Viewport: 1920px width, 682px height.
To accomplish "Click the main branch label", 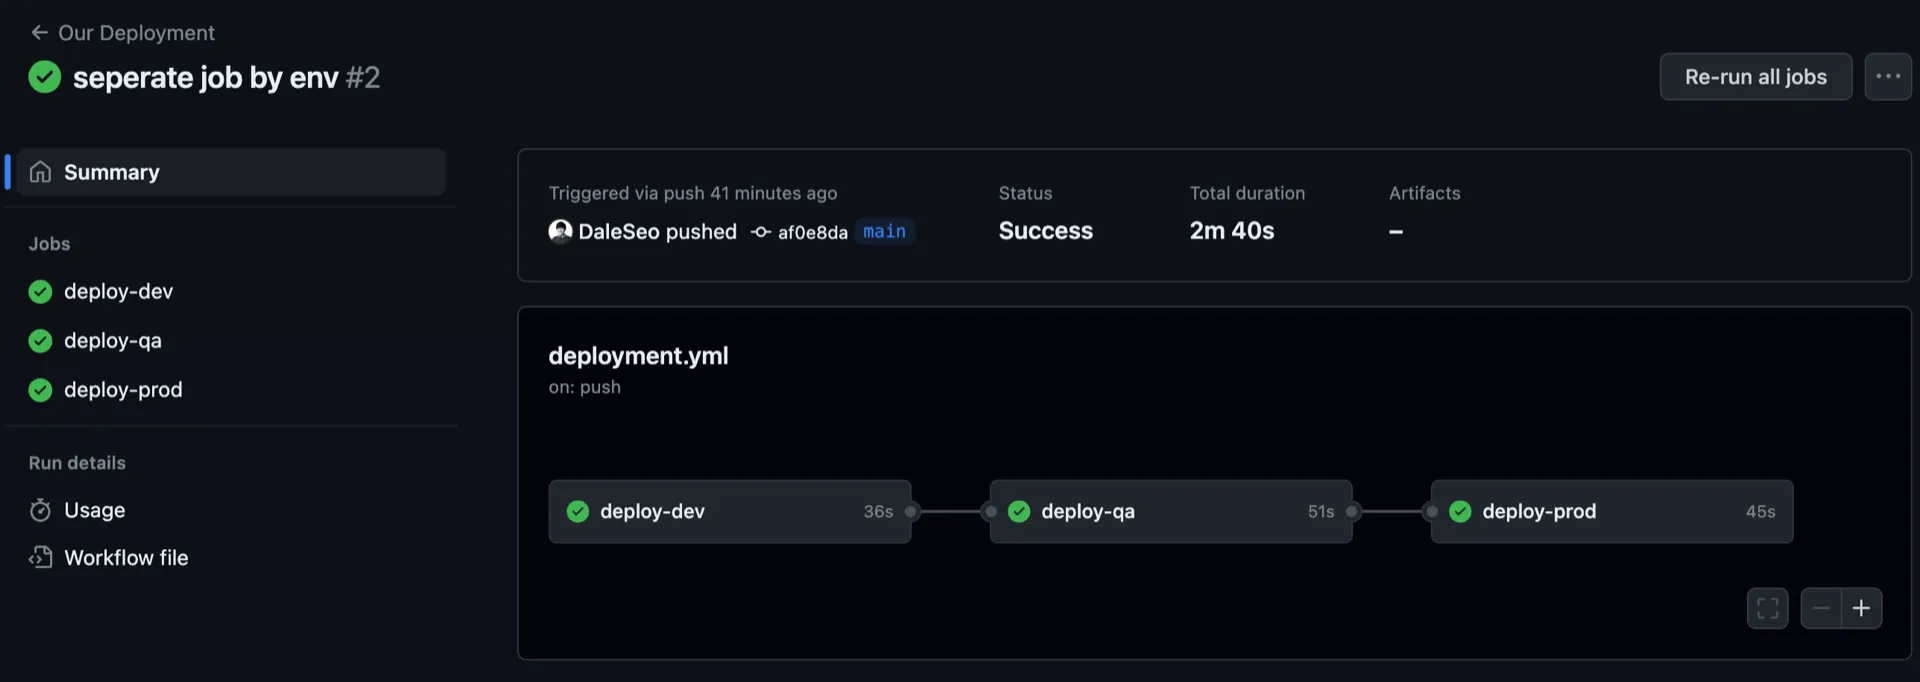I will 884,231.
